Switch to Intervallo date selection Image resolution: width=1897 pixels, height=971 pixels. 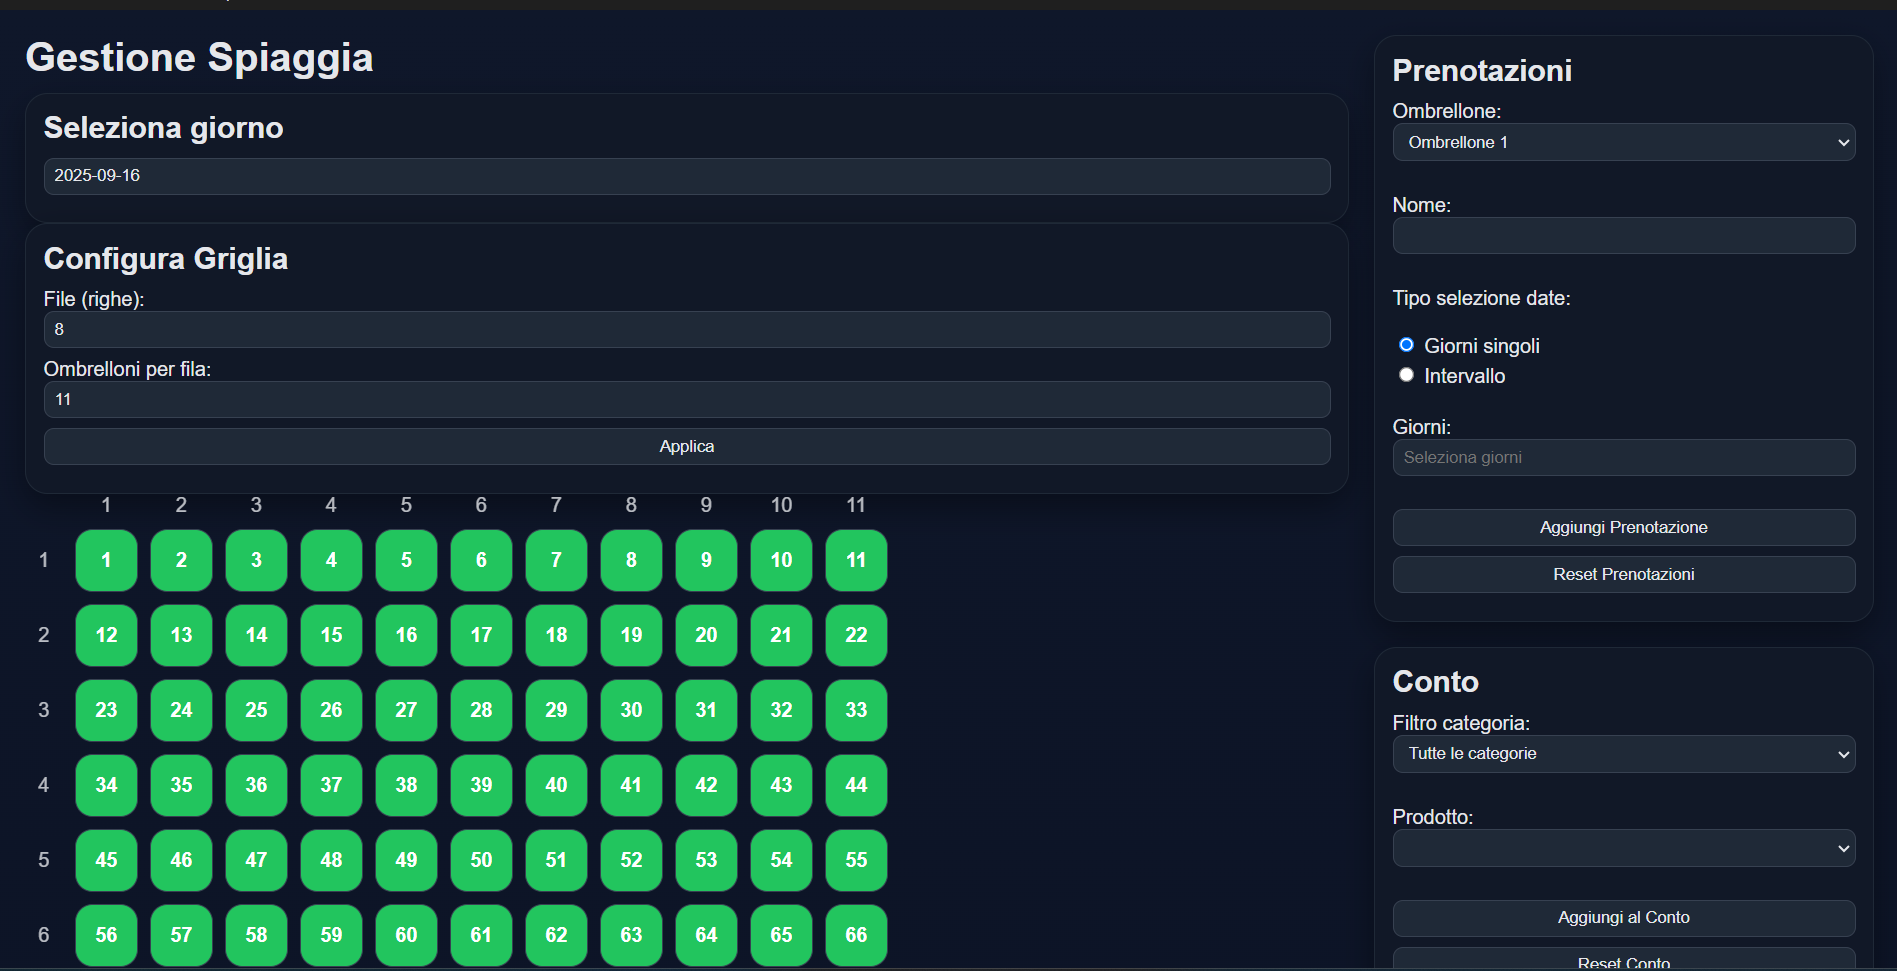tap(1406, 375)
